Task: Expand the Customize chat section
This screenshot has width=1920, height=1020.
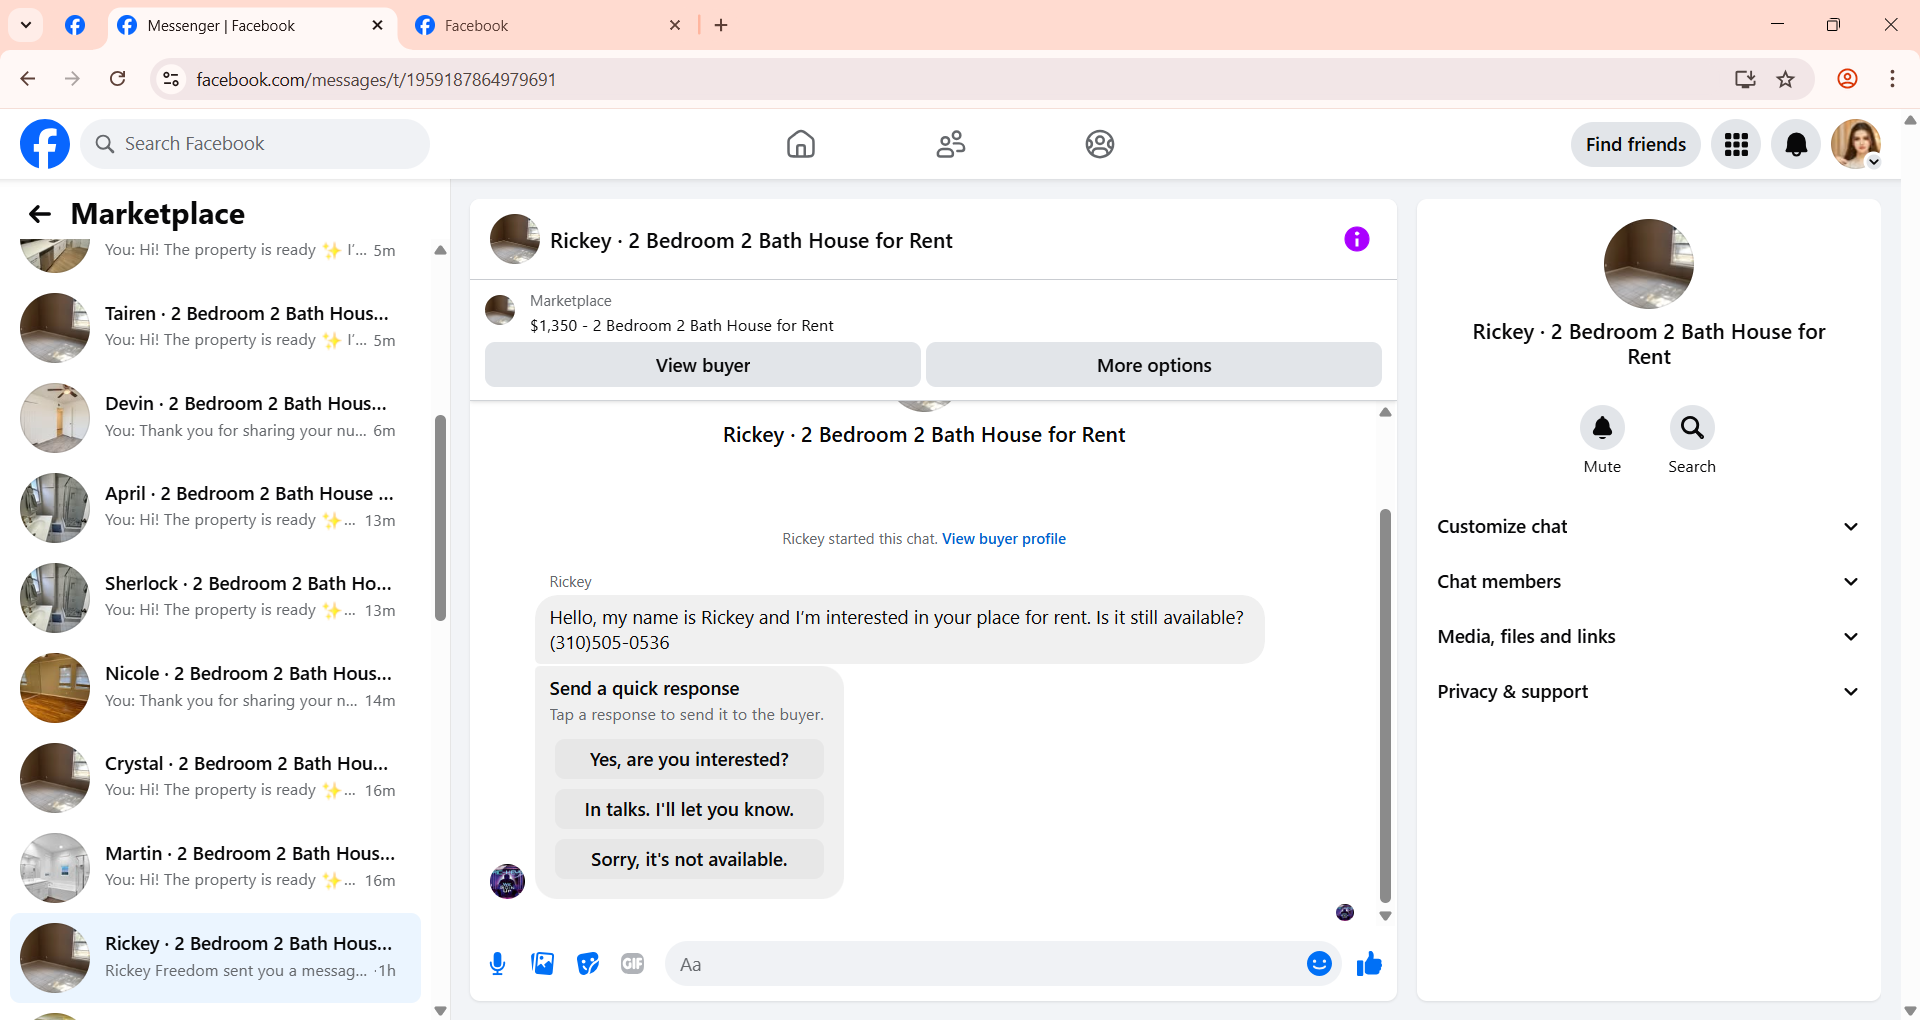Action: coord(1648,527)
